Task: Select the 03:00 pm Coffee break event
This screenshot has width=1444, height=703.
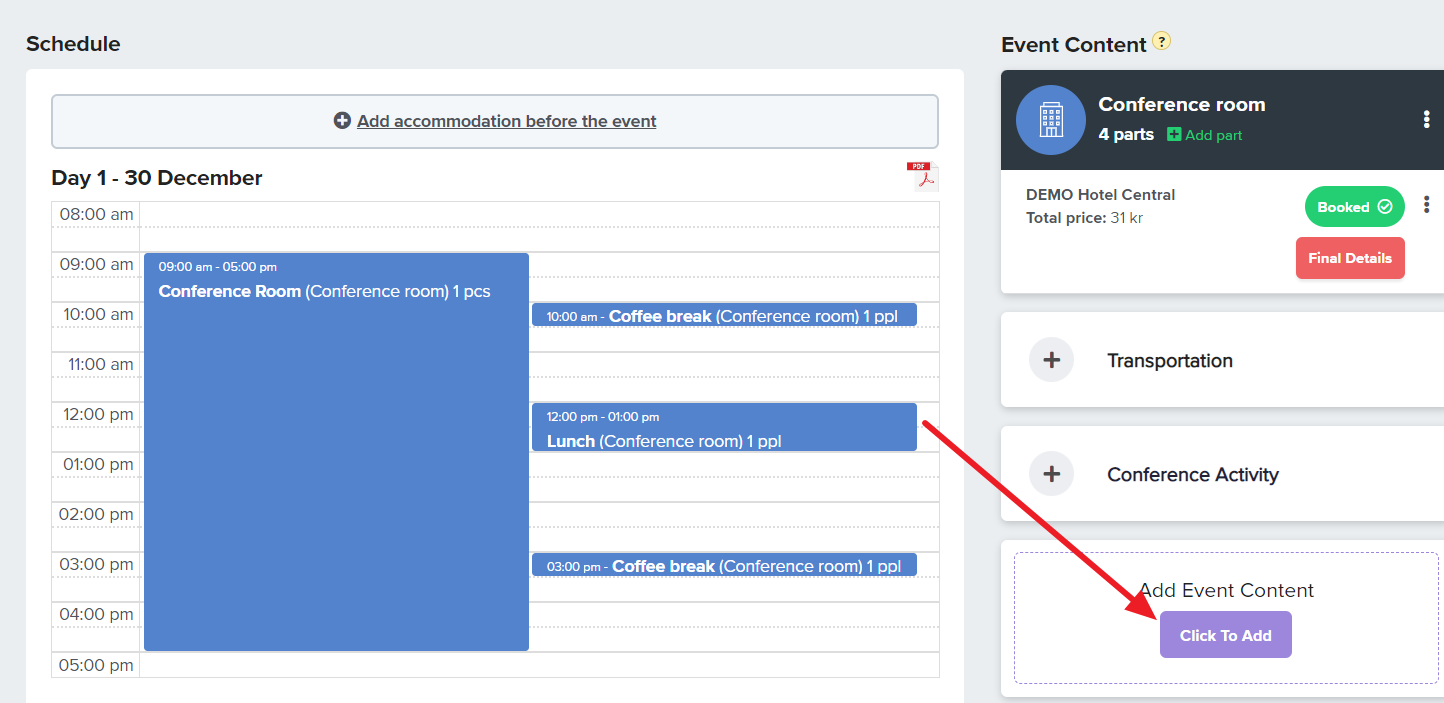Action: coord(724,565)
